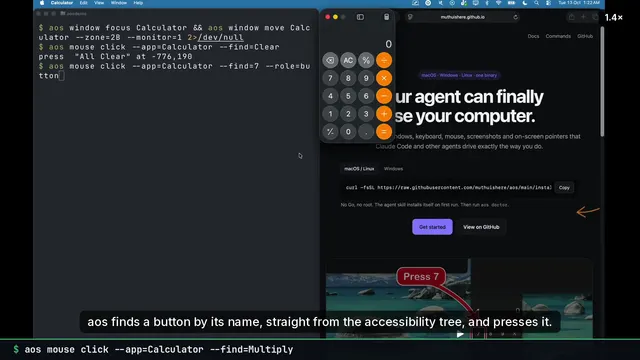
Task: Select the Windows install tab
Action: 393,169
